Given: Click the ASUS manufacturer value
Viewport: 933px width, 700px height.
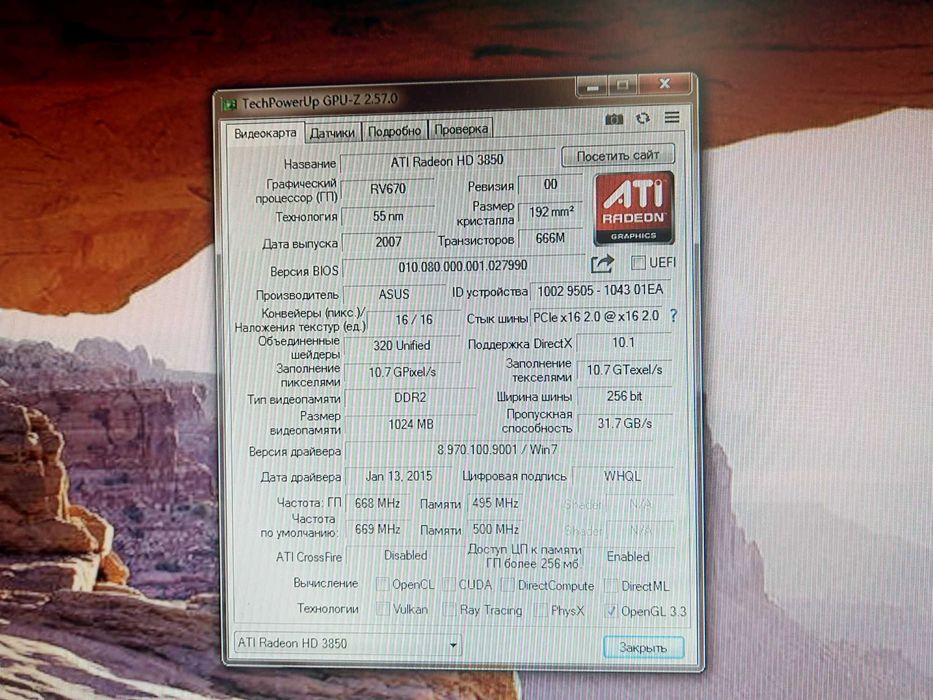Looking at the screenshot, I should tap(394, 294).
